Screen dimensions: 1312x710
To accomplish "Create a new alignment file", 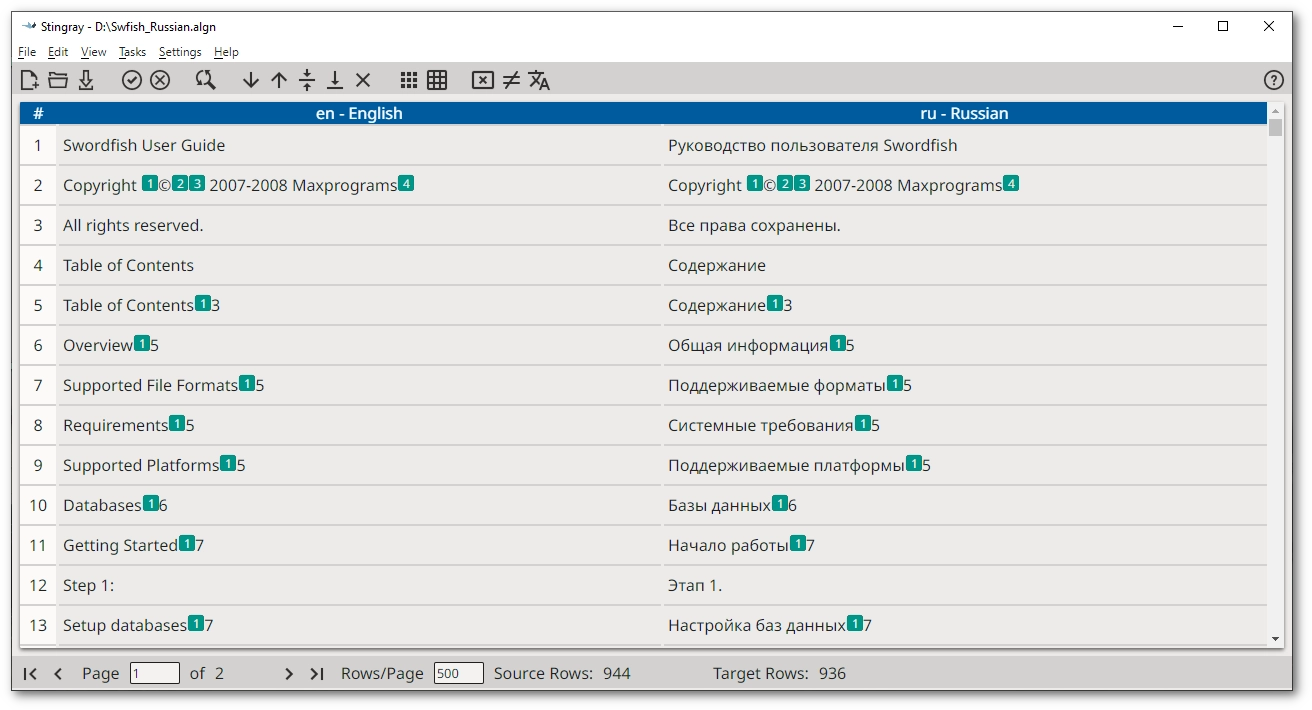I will (30, 80).
